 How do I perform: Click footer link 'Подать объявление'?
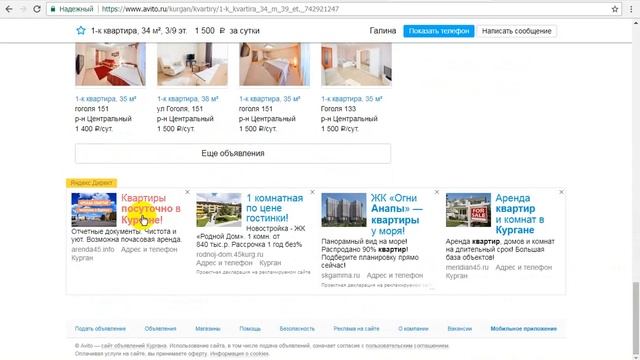tap(100, 329)
